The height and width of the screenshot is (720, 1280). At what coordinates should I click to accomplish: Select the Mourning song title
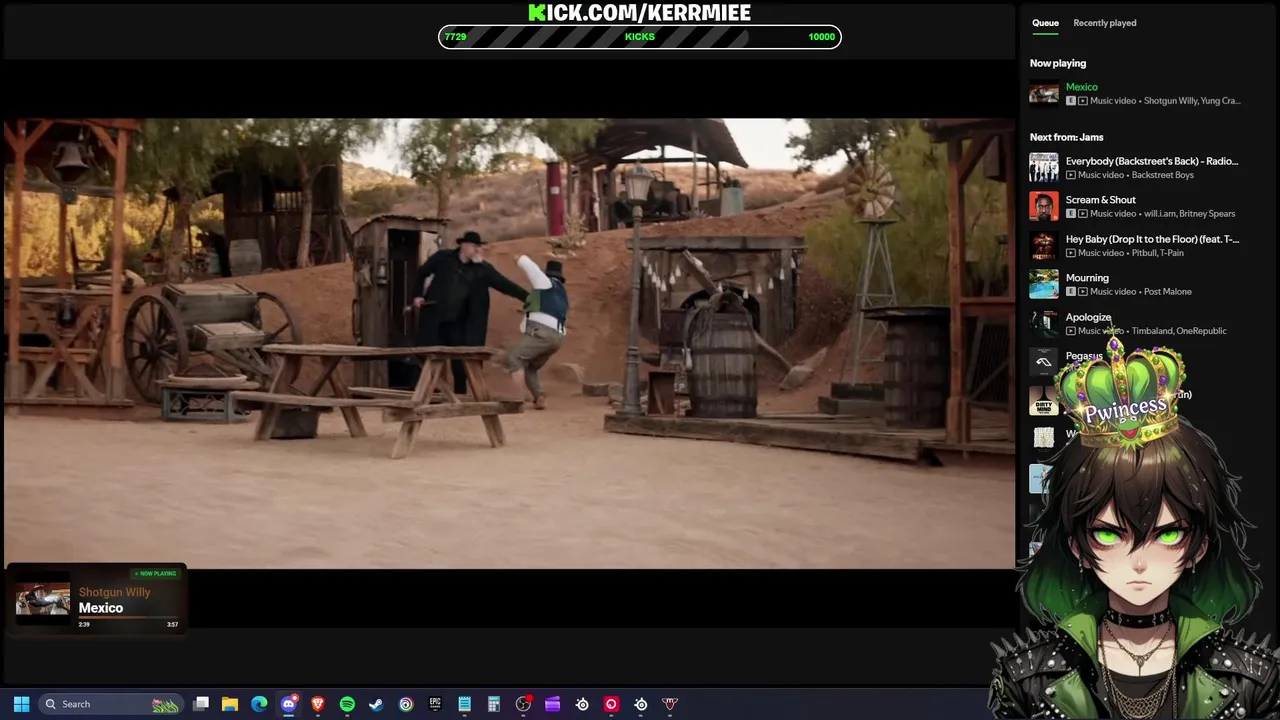tap(1087, 278)
